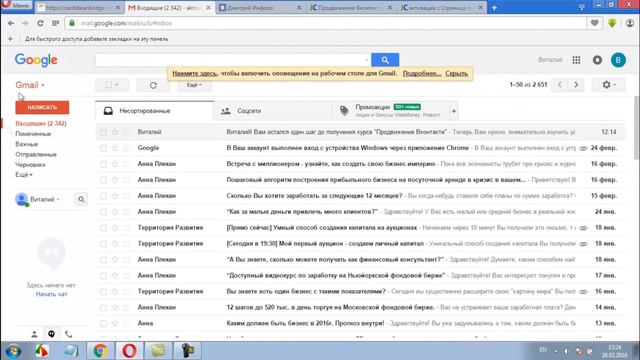Reload page in browser toolbar
The height and width of the screenshot is (360, 640).
coord(40,23)
